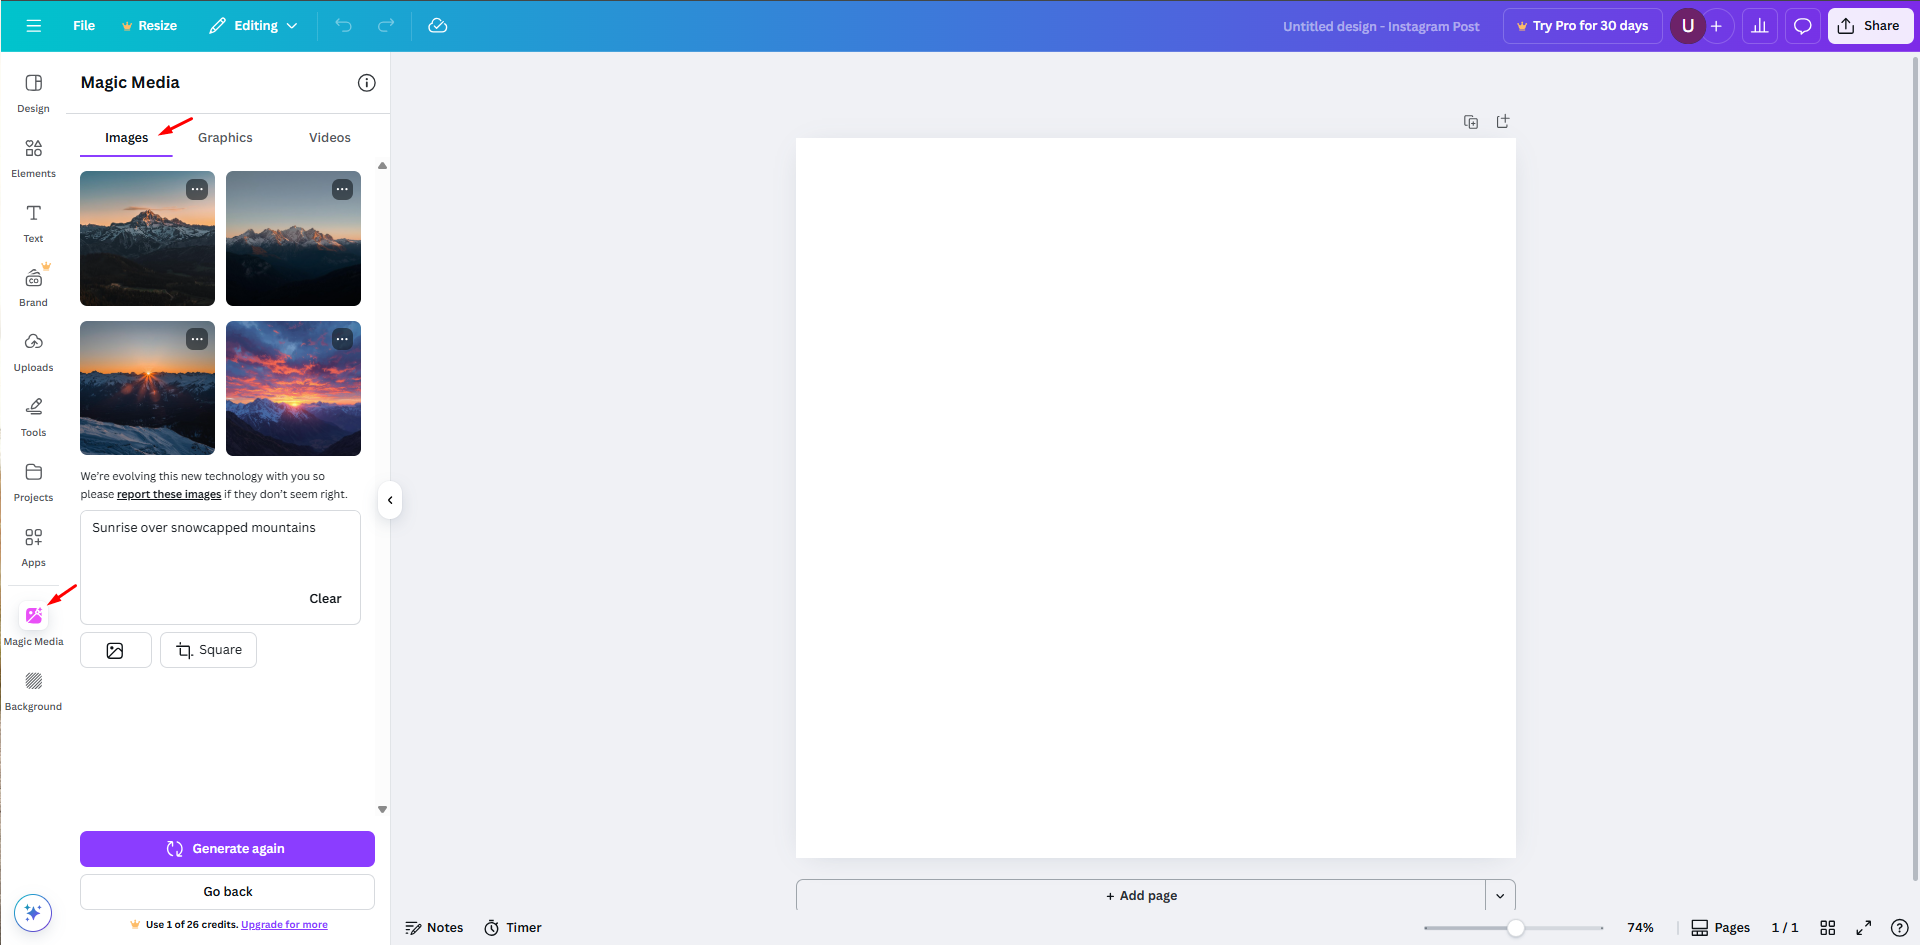Switch to the Graphics tab
The height and width of the screenshot is (945, 1920).
(x=225, y=138)
